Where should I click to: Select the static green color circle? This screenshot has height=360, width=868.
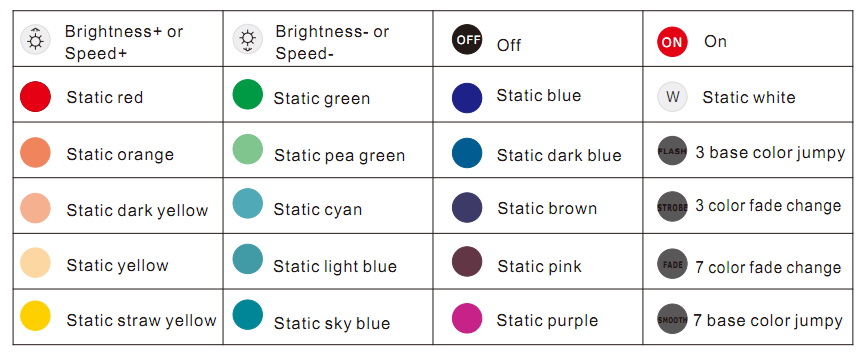click(247, 94)
